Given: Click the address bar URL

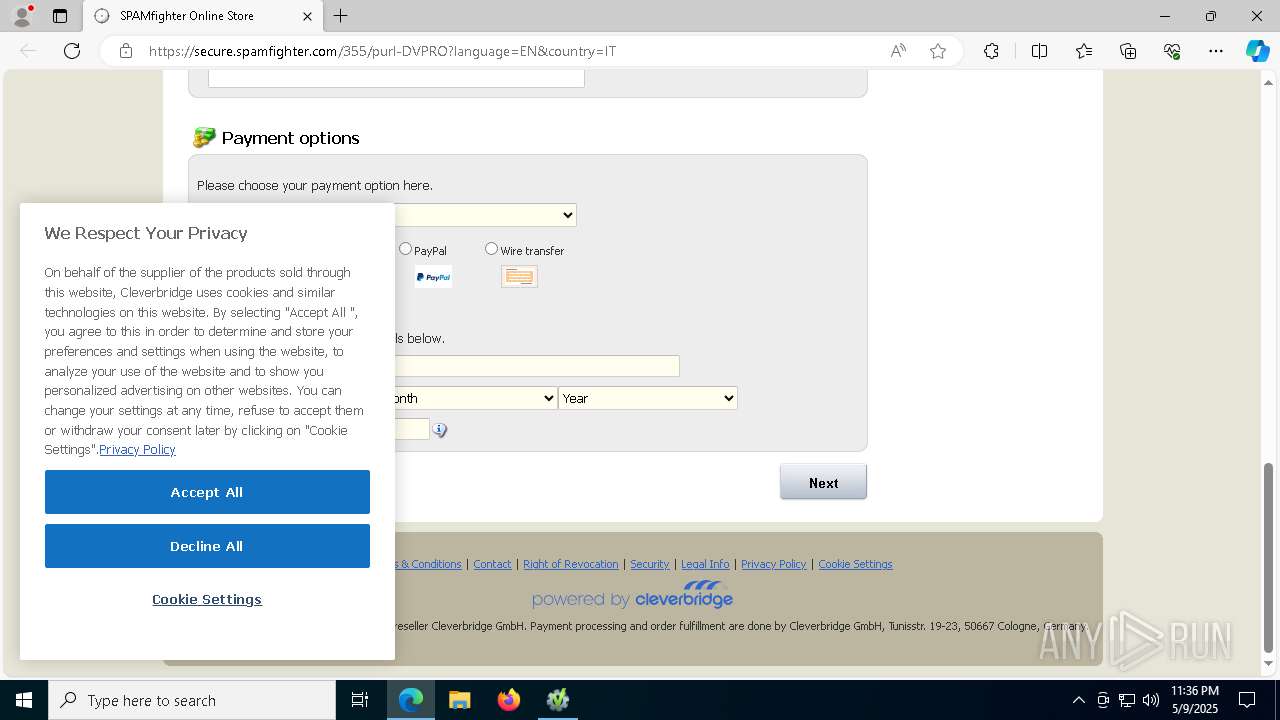Looking at the screenshot, I should 382,51.
